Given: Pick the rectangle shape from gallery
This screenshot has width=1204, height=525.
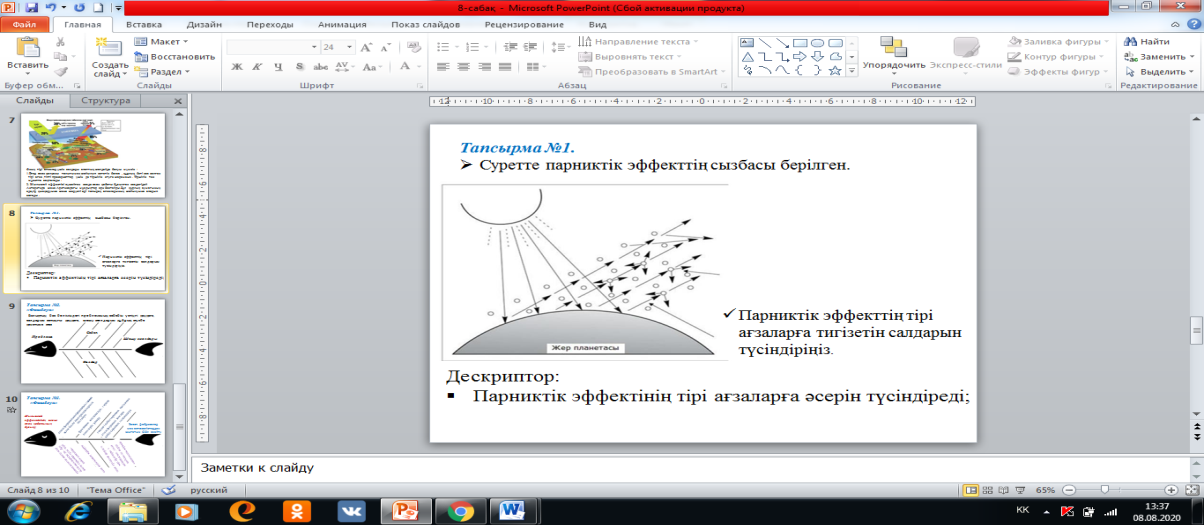Looking at the screenshot, I should pyautogui.click(x=799, y=42).
